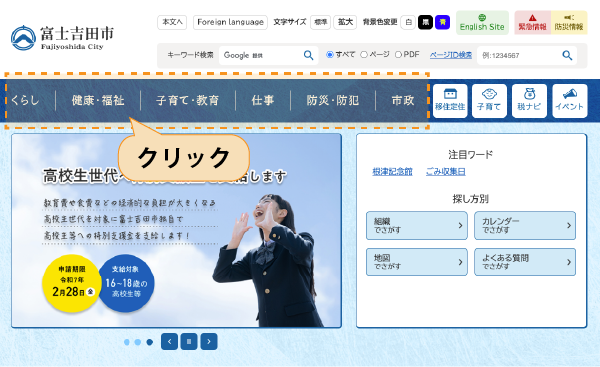Open the イベント megaphone icon button
The height and width of the screenshot is (367, 600).
click(x=570, y=101)
